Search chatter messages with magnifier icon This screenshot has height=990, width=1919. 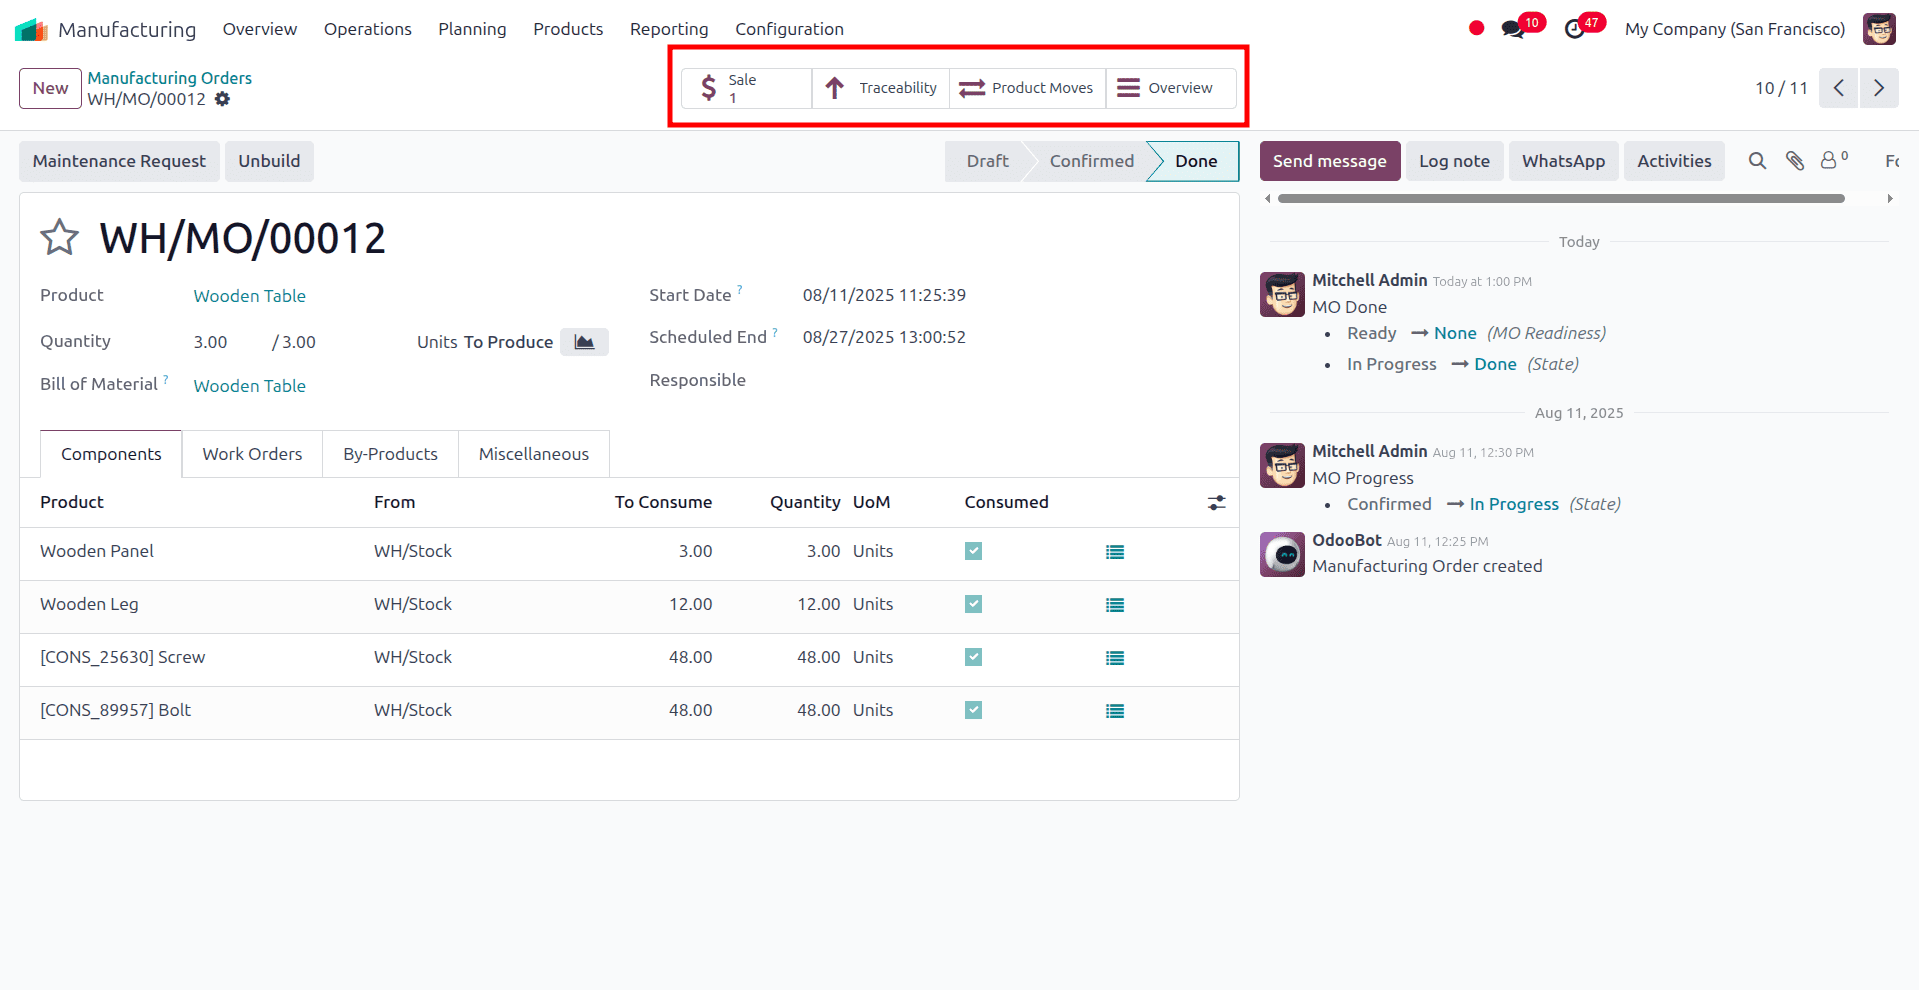1757,161
